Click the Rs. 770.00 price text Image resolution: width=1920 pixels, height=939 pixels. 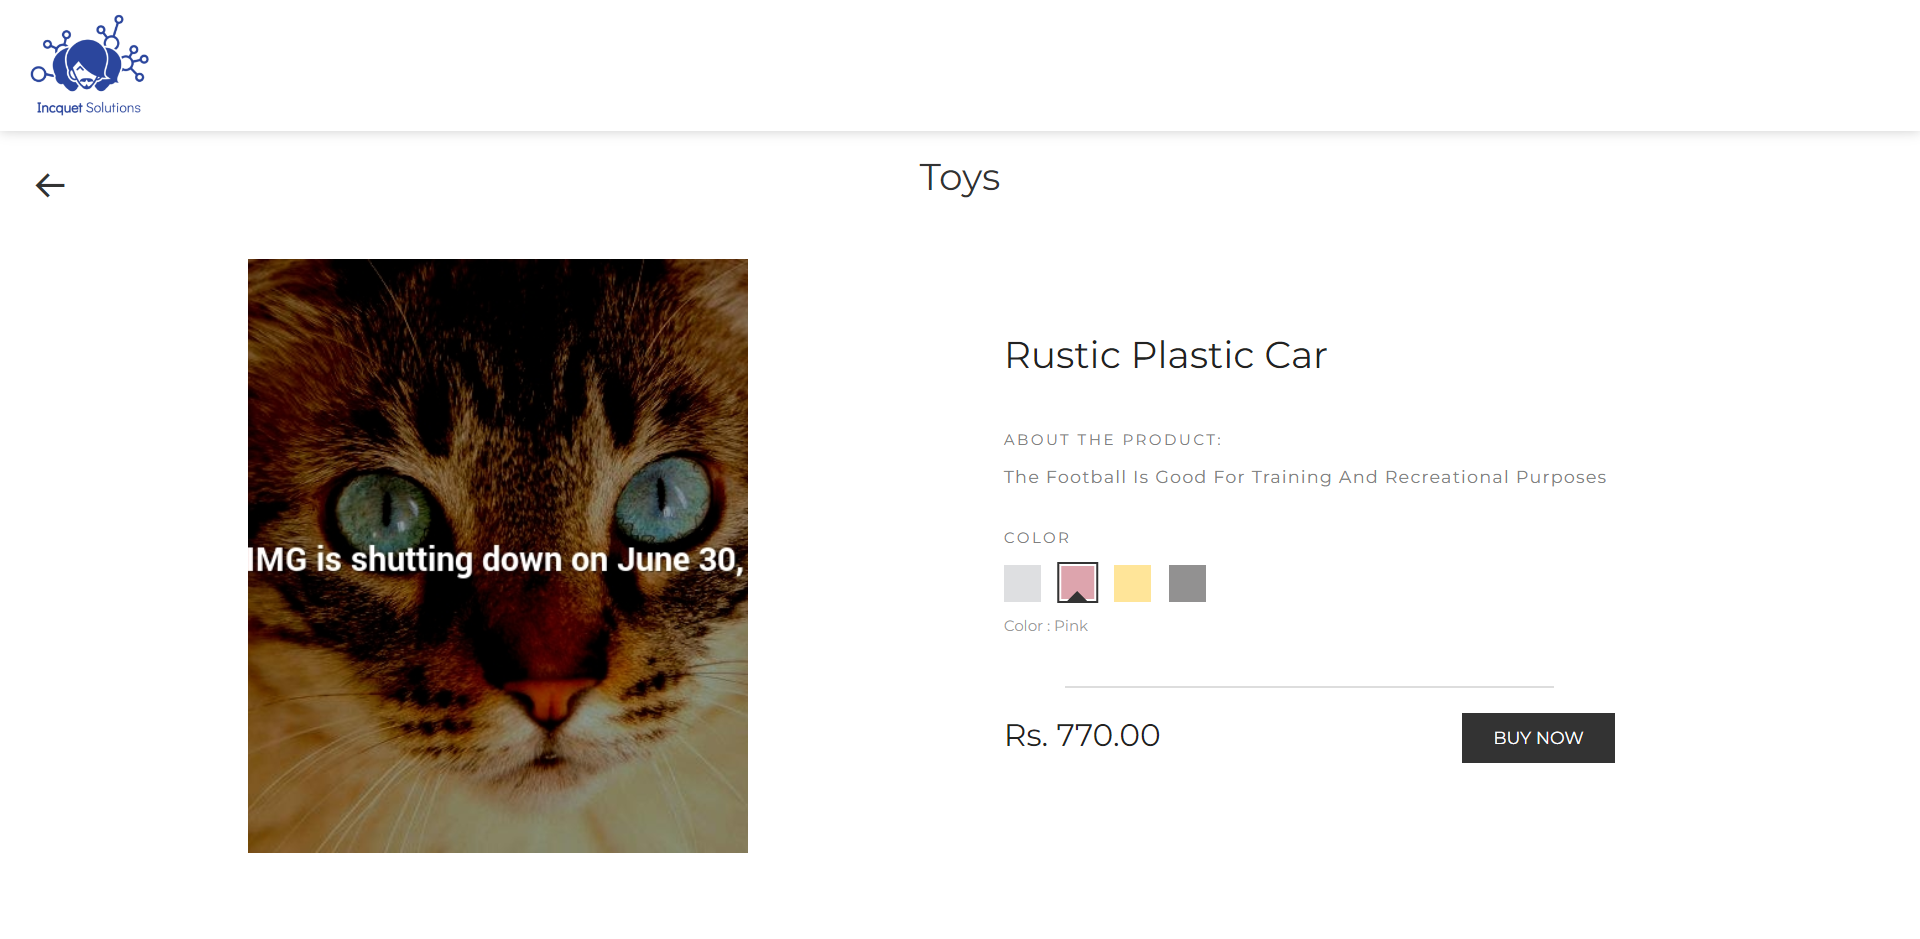pos(1081,735)
